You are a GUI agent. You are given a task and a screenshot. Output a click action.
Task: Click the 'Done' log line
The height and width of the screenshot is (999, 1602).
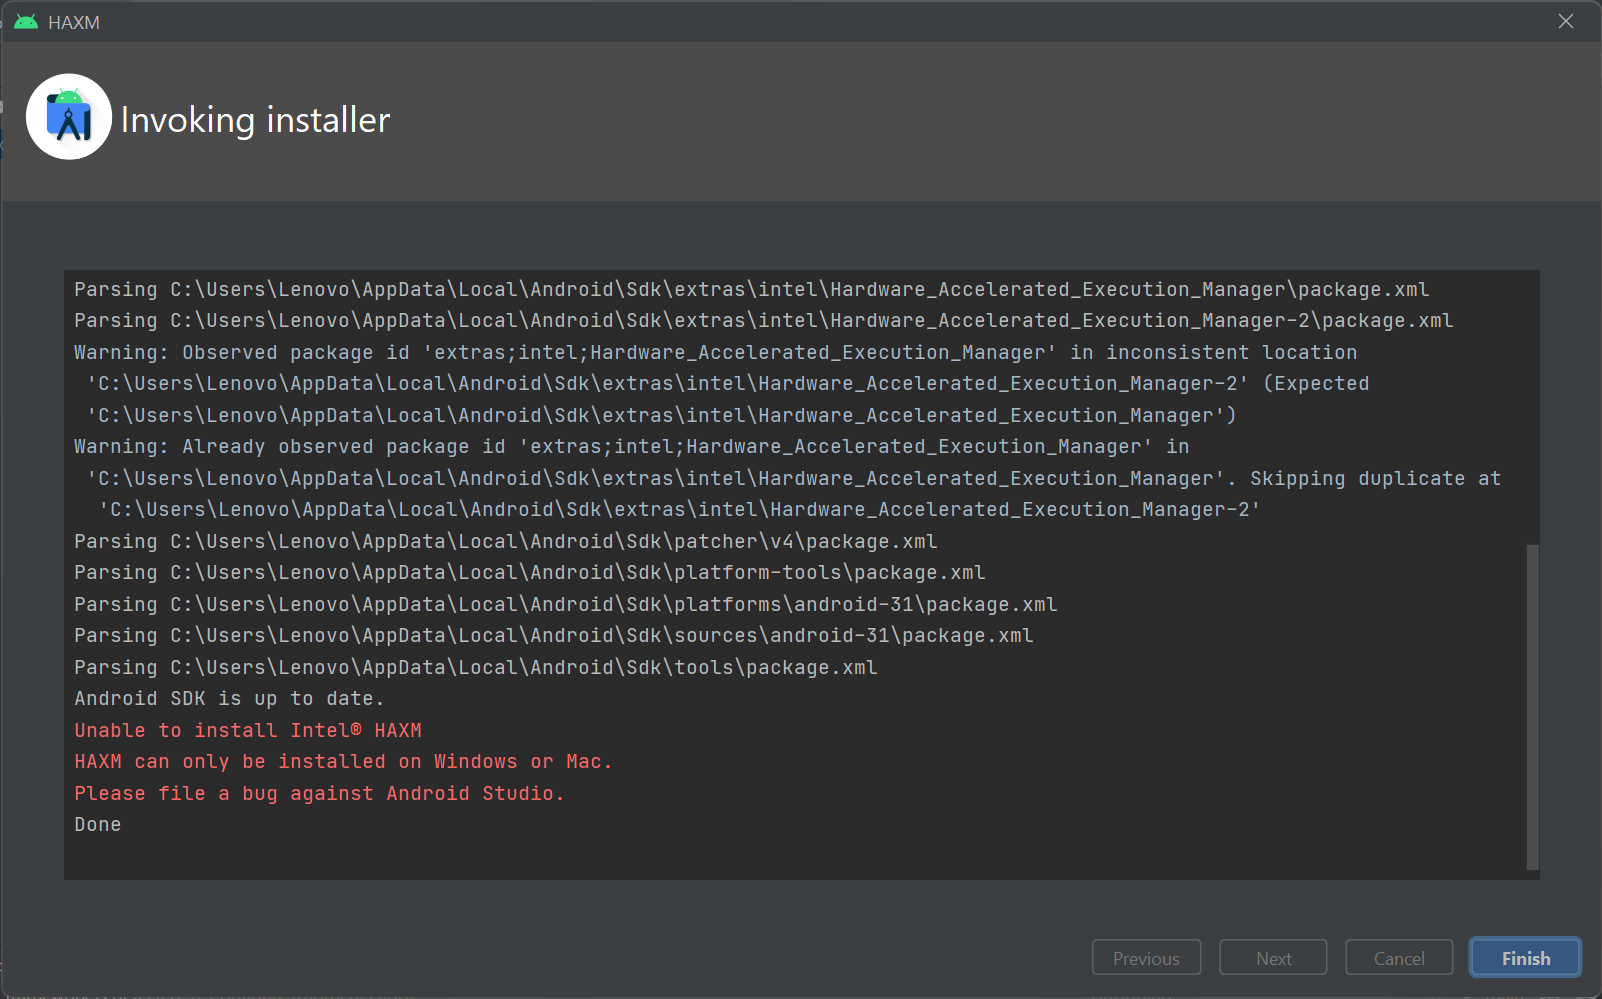(98, 825)
